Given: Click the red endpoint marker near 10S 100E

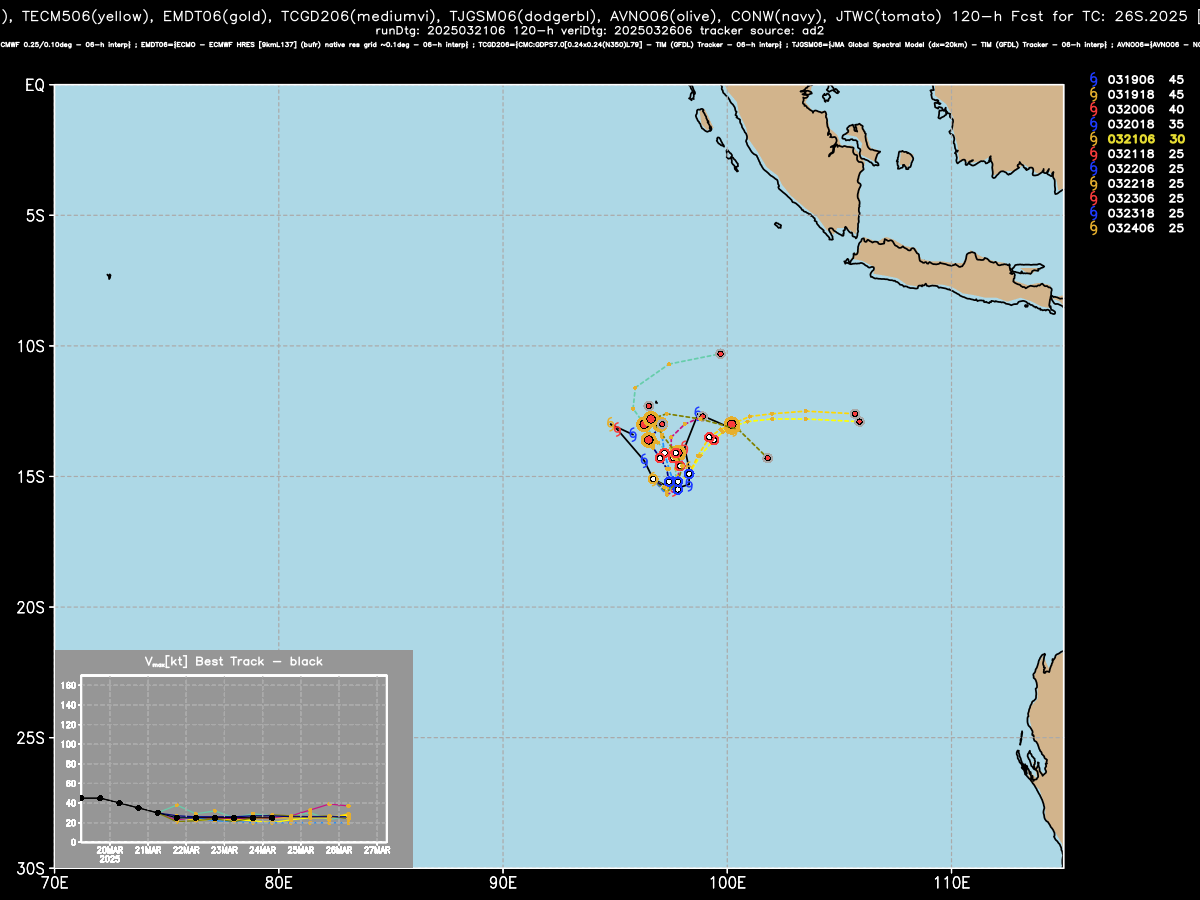Looking at the screenshot, I should click(720, 354).
